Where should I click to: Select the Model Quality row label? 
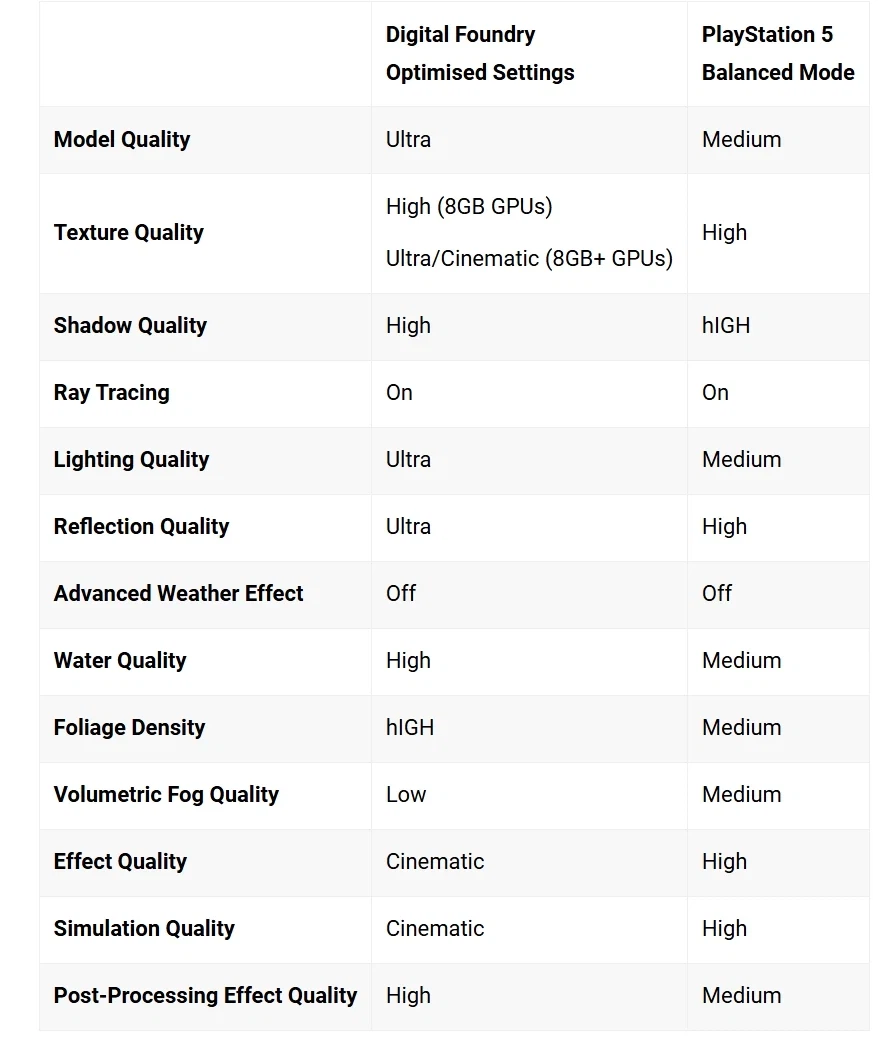(x=122, y=140)
